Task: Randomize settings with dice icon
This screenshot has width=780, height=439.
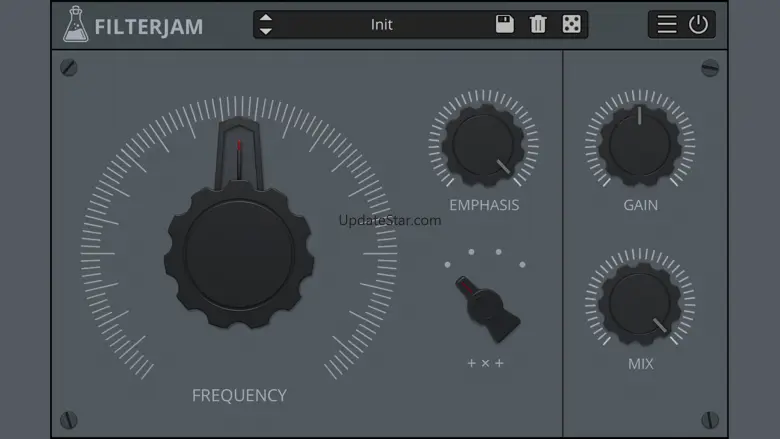Action: [571, 24]
